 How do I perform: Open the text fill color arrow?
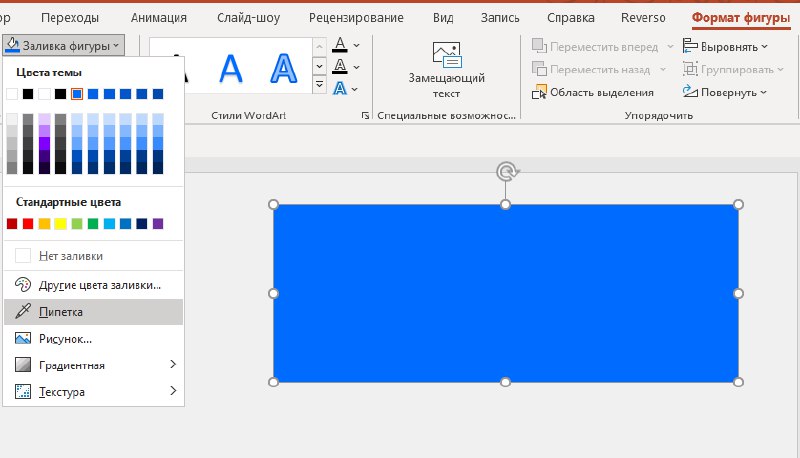click(x=357, y=45)
